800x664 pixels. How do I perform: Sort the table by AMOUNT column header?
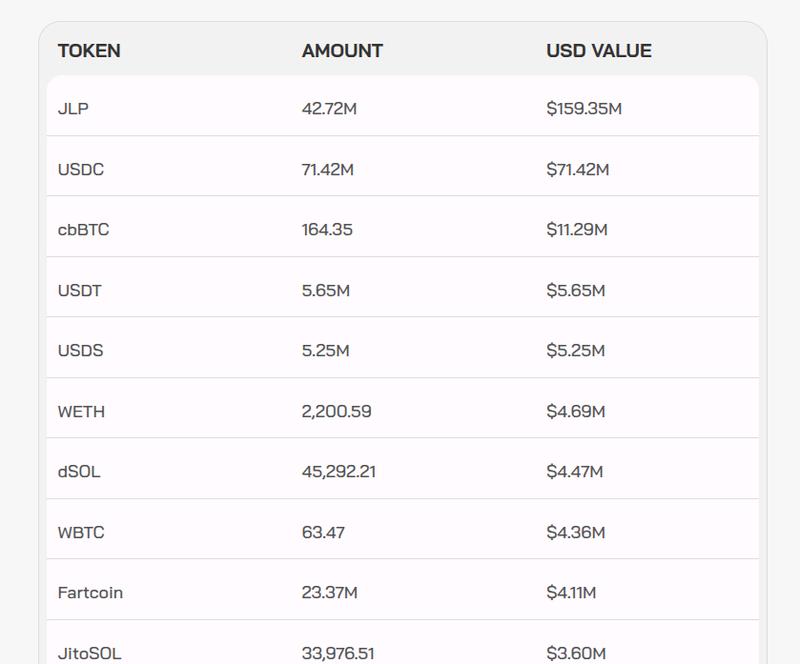tap(342, 50)
